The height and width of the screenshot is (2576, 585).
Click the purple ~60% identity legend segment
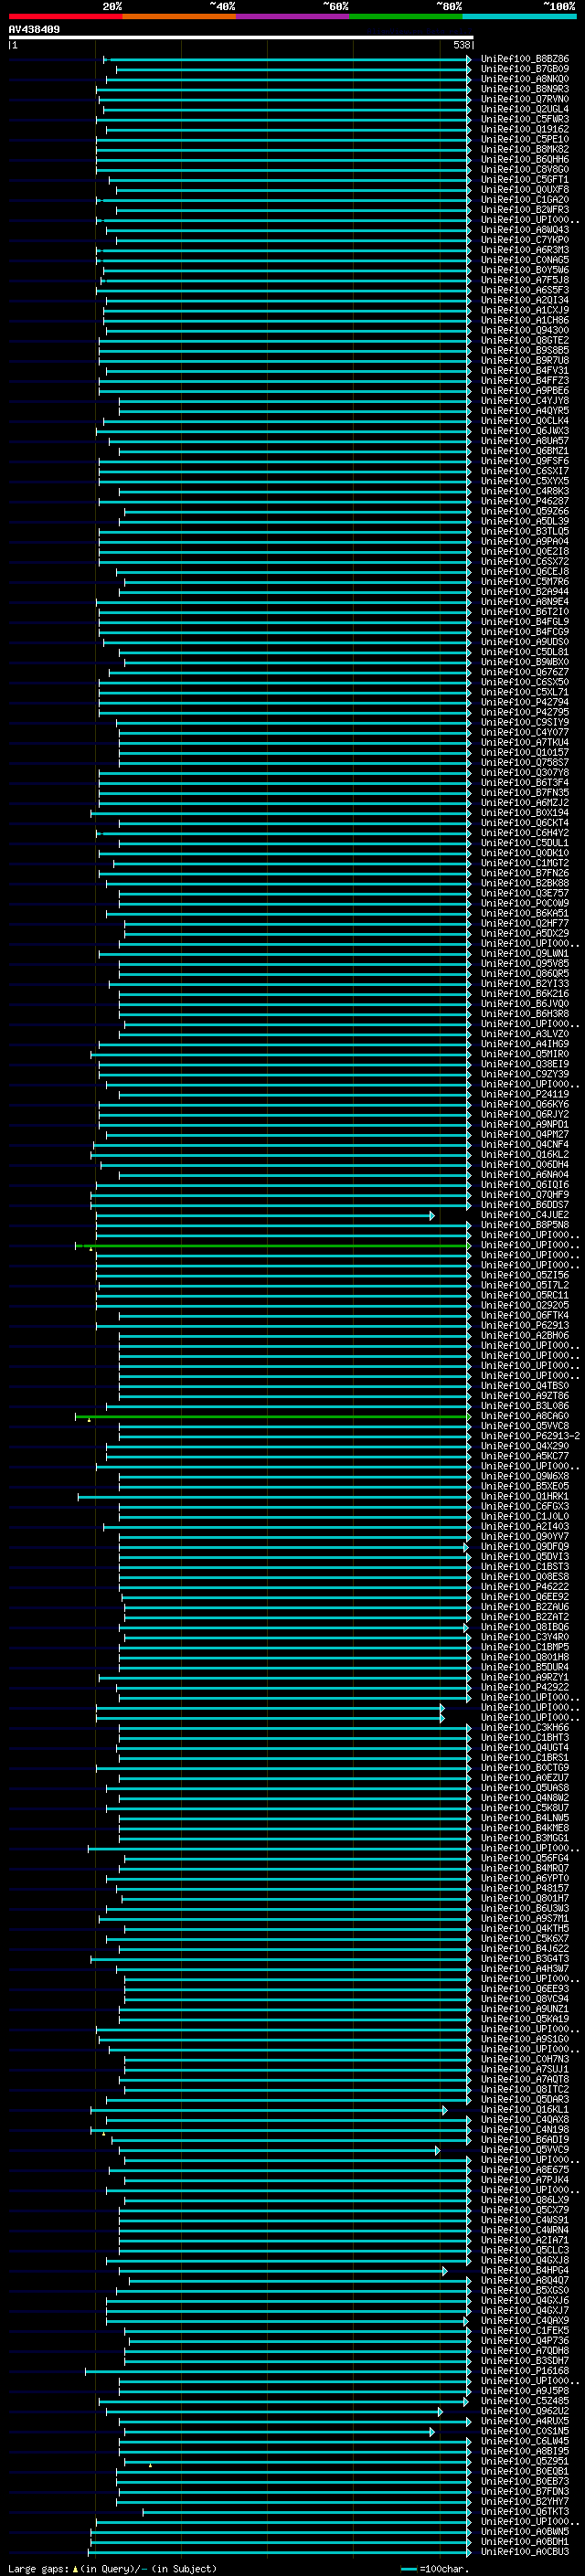coord(293,16)
